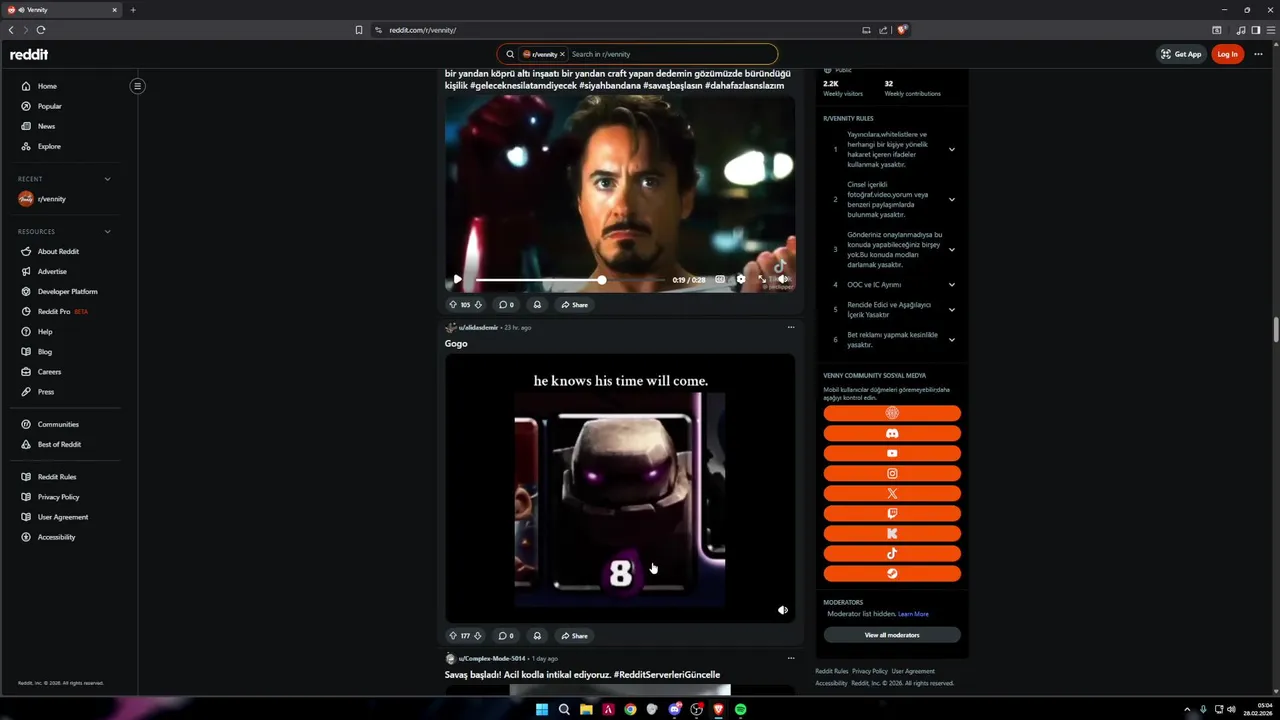Expand rule 6 Bet reklamı

pos(951,340)
